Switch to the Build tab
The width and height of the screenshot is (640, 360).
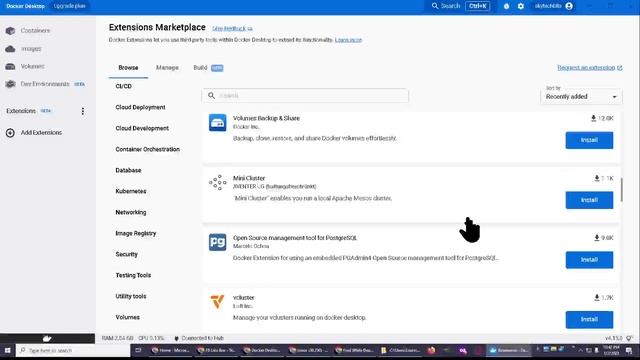[208, 68]
